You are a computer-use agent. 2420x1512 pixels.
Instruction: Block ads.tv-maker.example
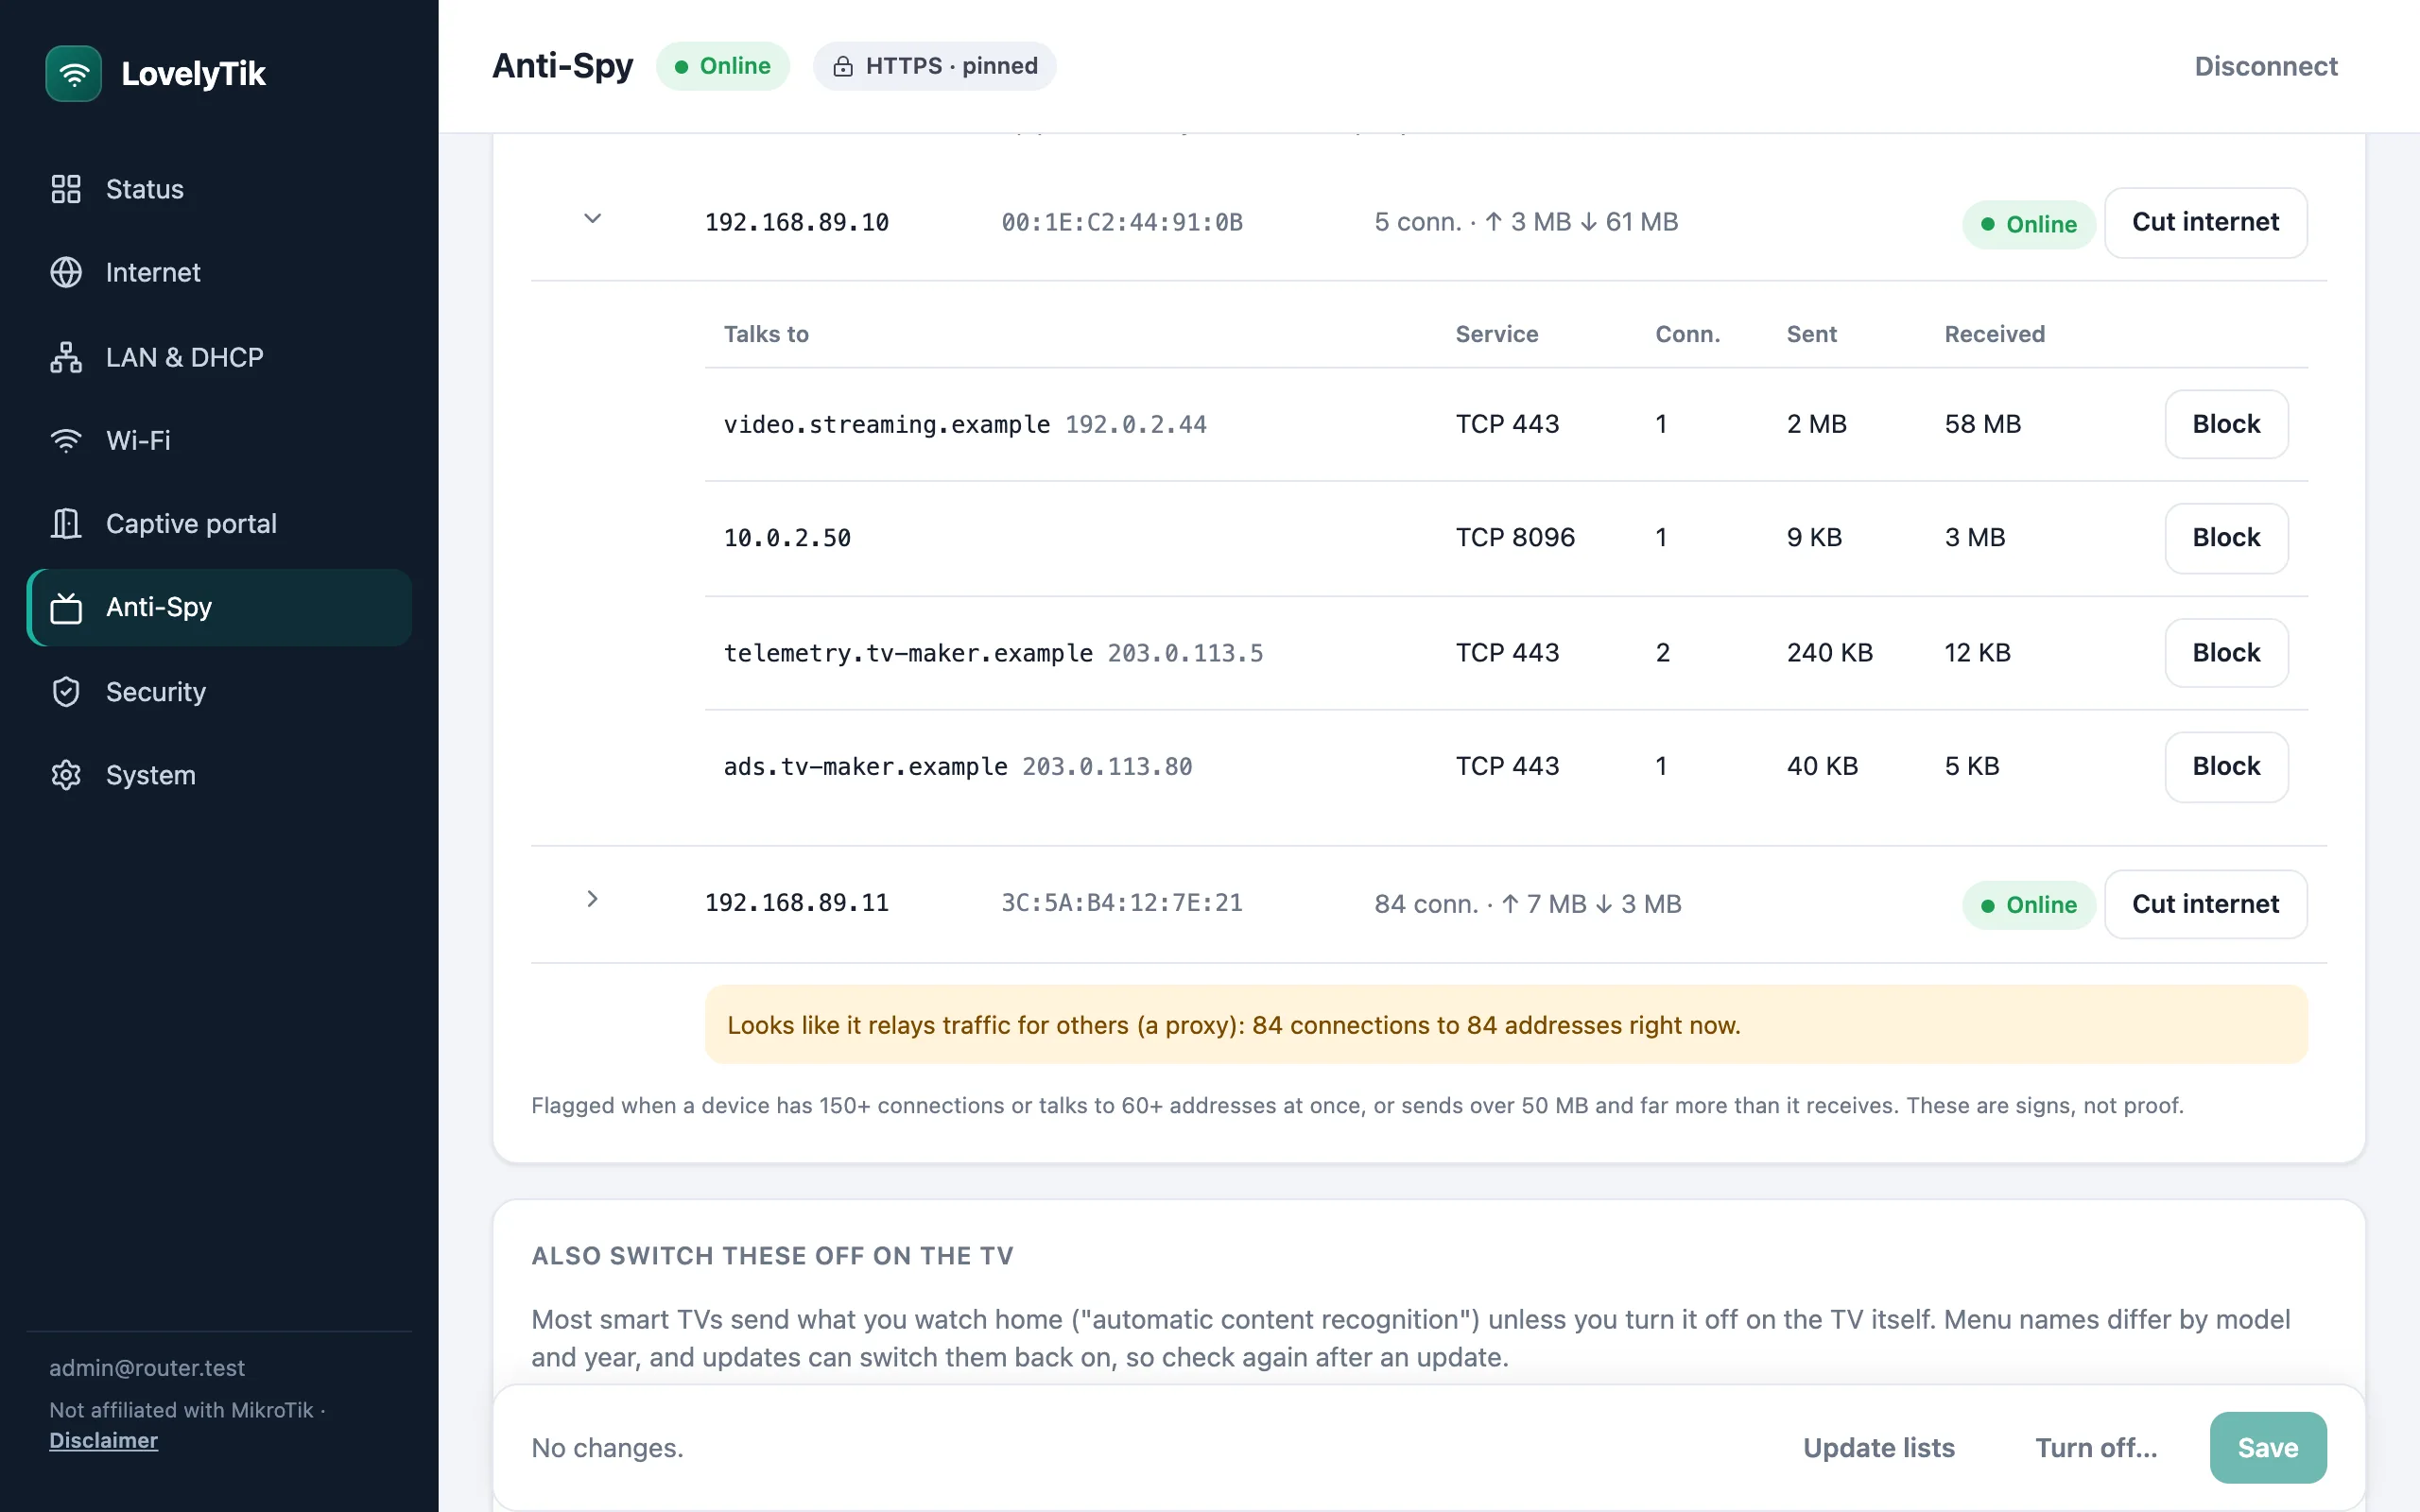pyautogui.click(x=2226, y=766)
